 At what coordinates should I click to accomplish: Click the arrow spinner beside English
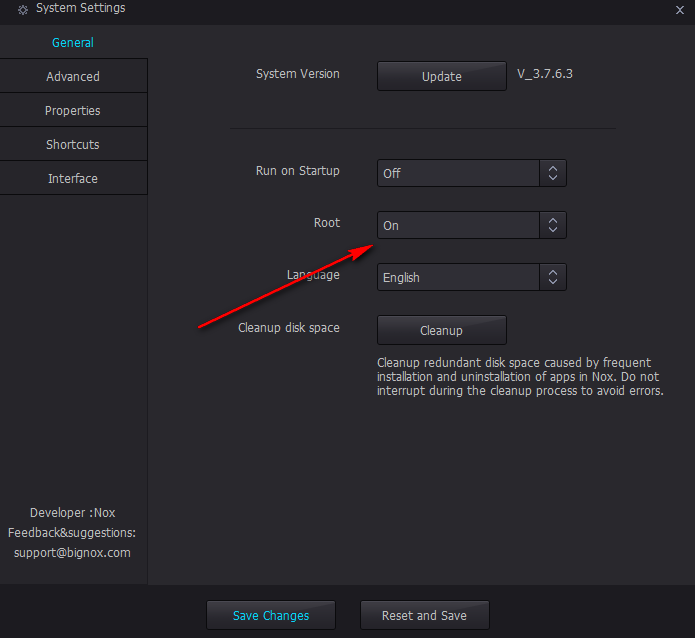tap(553, 277)
